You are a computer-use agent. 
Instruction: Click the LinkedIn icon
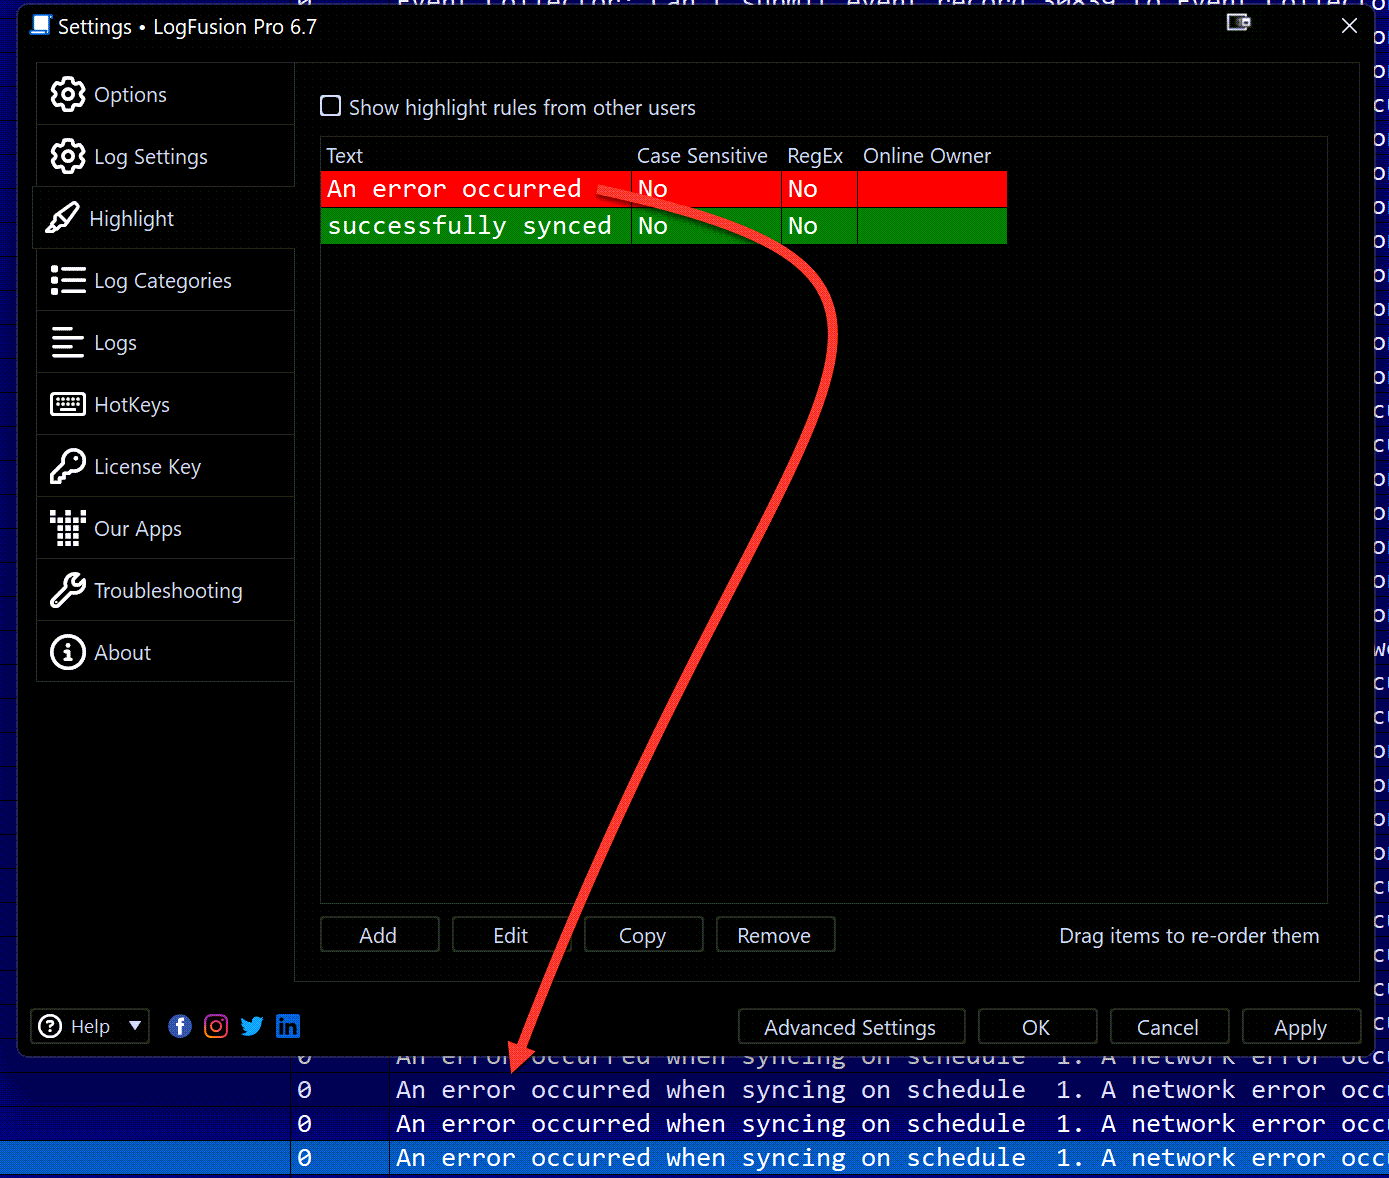pos(288,1027)
